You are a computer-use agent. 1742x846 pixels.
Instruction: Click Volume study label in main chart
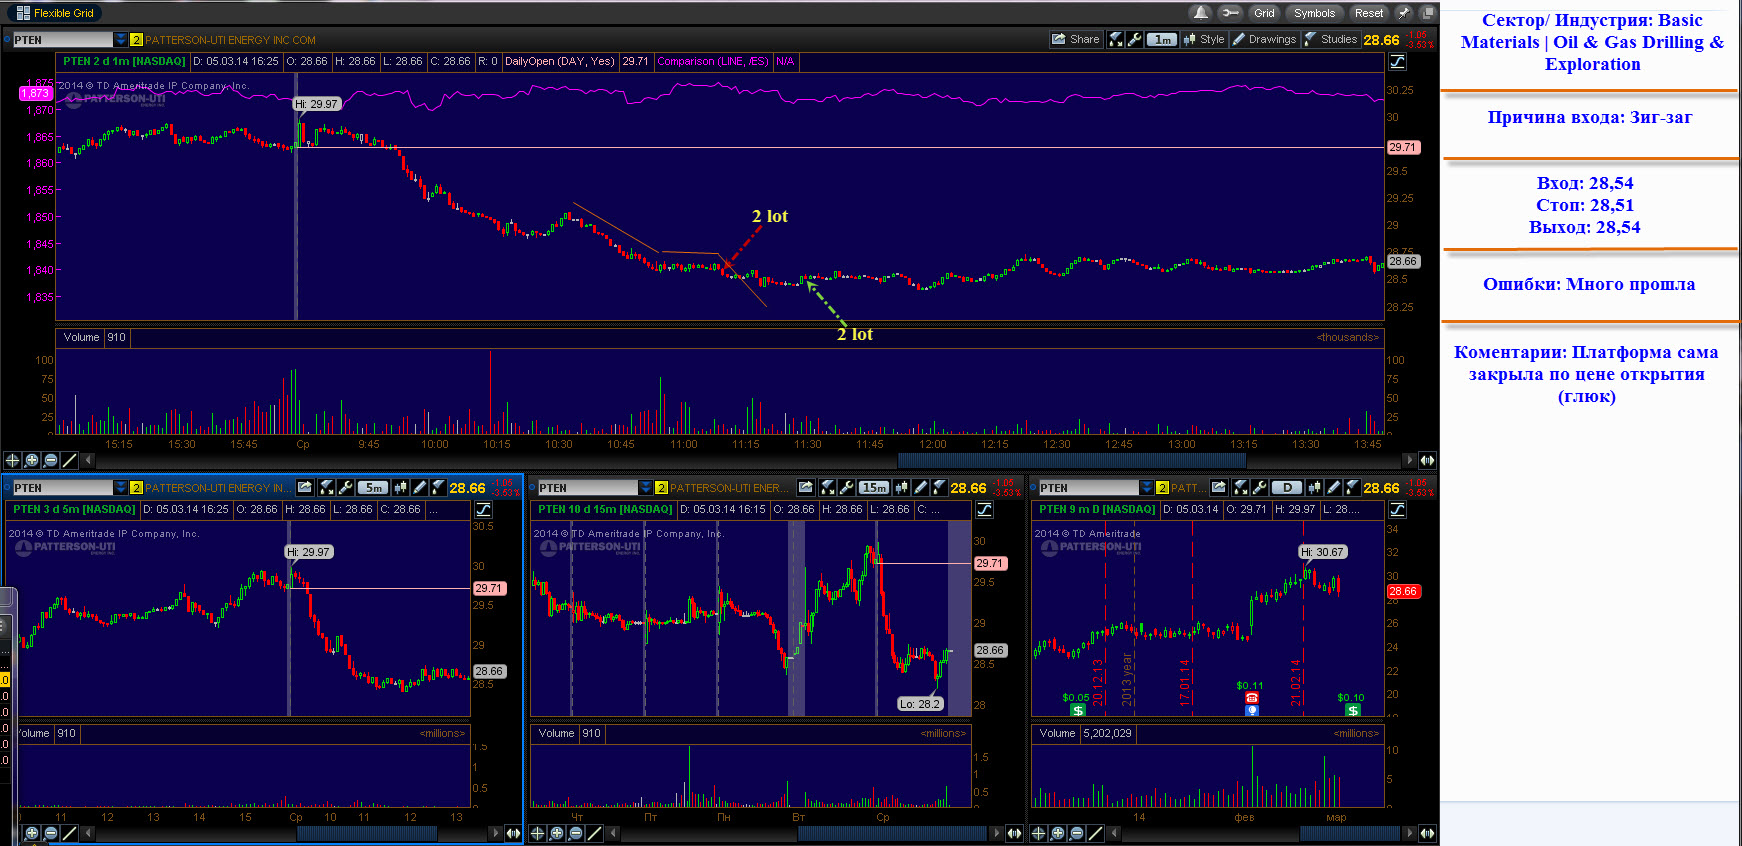click(81, 337)
